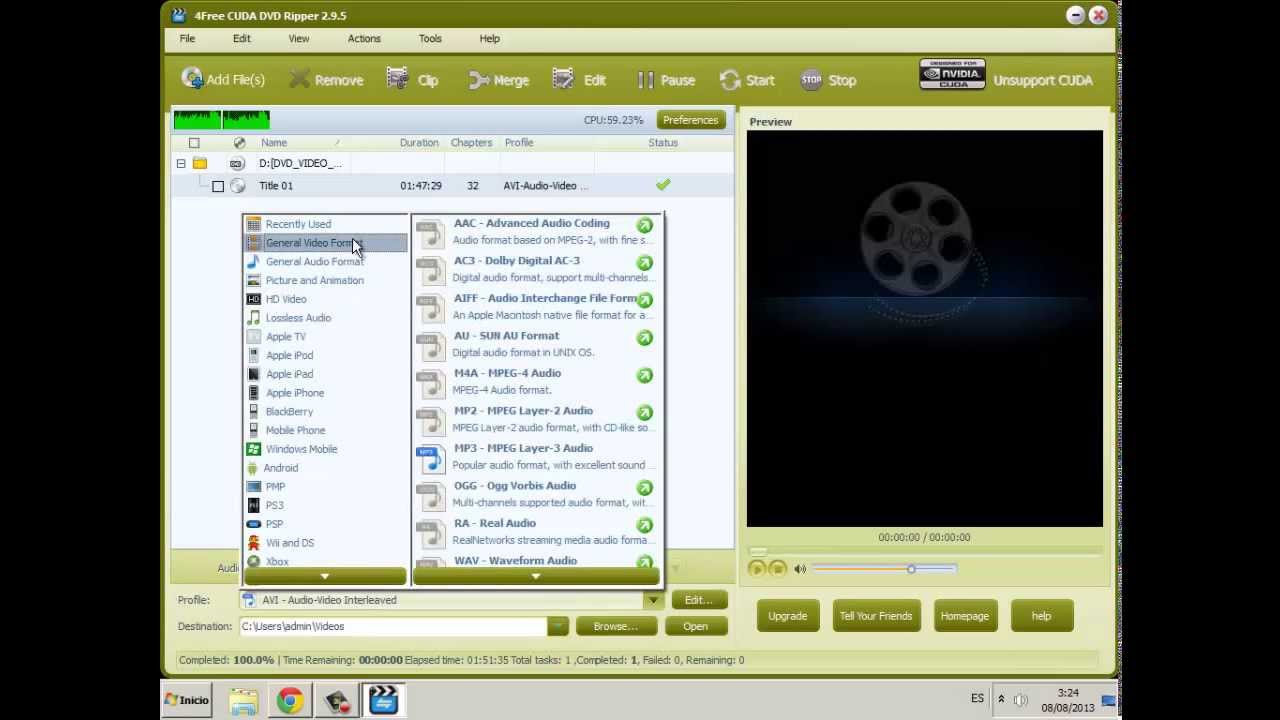Click the Open destination button
Image resolution: width=1280 pixels, height=720 pixels.
(x=695, y=626)
